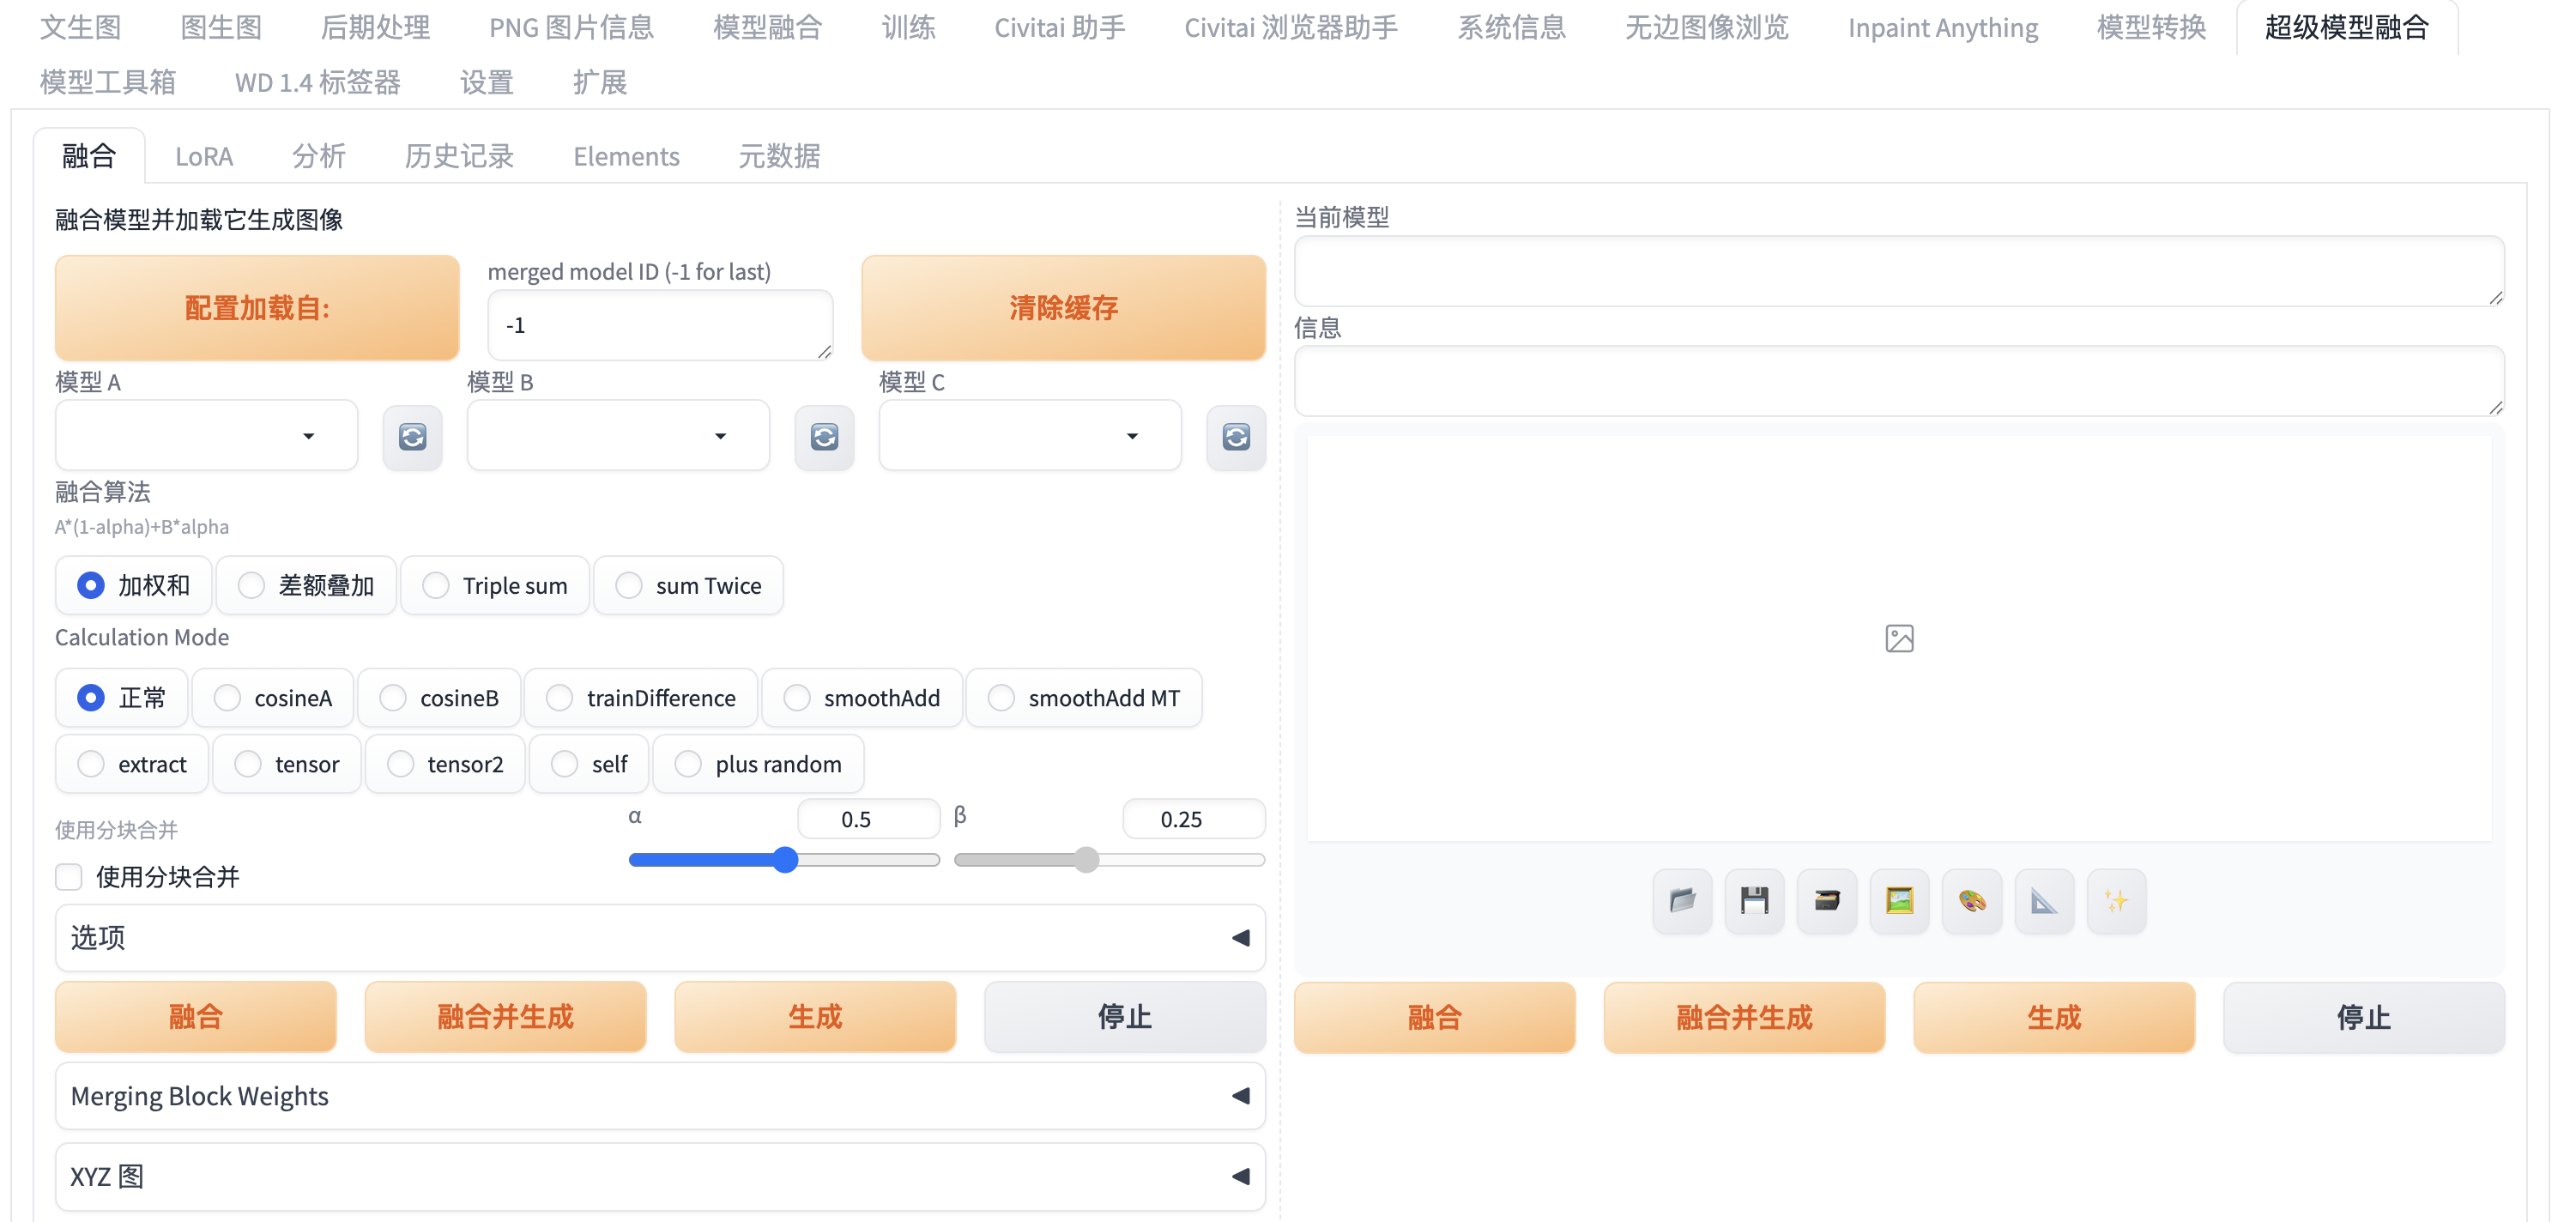
Task: Click the 清除缓存 button
Action: (1063, 308)
